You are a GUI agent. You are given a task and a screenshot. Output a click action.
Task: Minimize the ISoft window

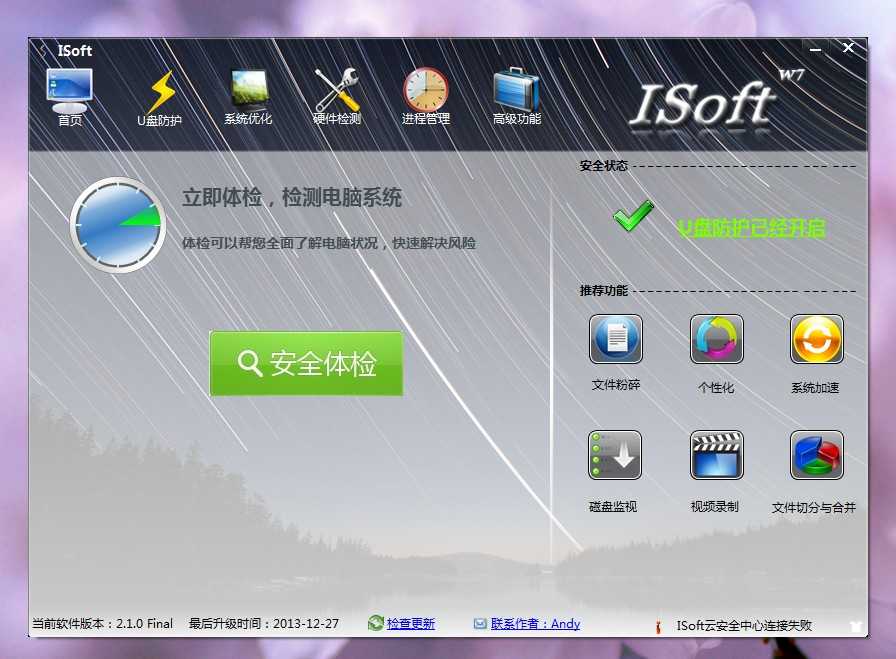tap(815, 50)
